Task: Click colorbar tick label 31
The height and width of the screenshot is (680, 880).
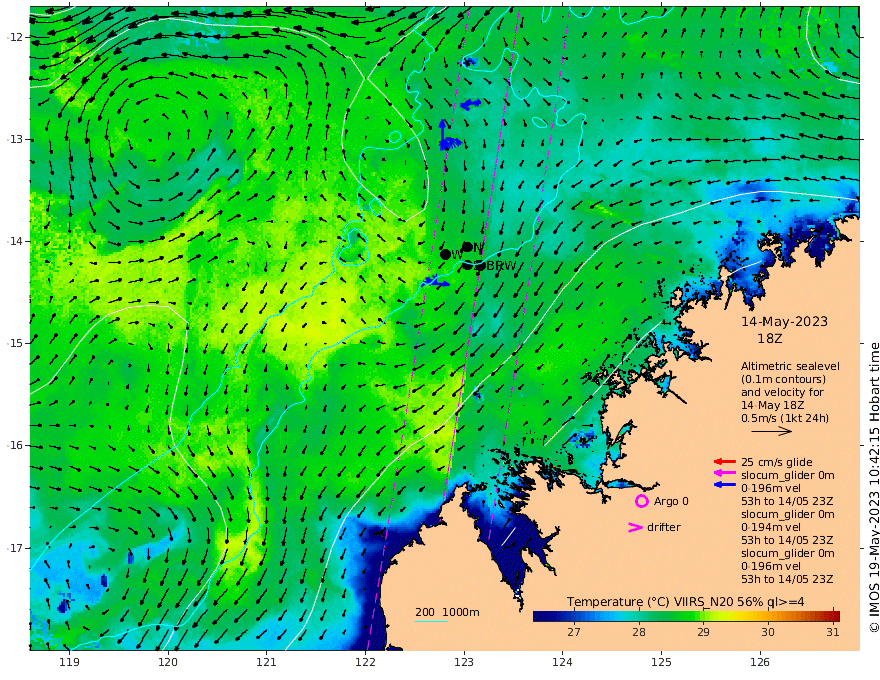Action: [x=833, y=632]
